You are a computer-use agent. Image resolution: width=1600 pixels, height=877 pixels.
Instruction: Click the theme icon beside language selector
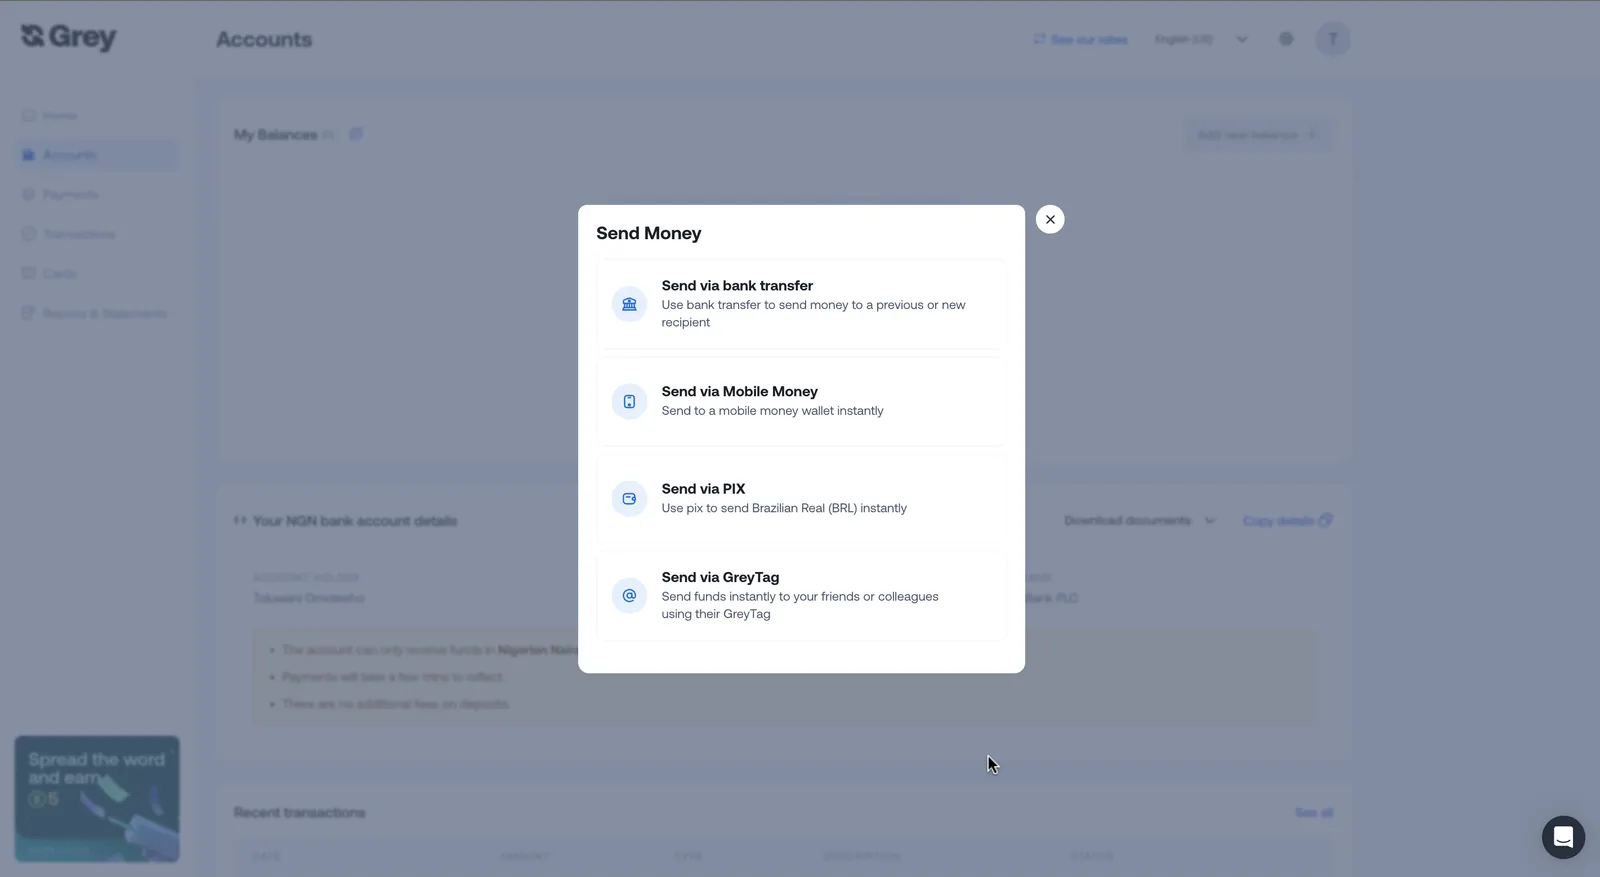1286,39
